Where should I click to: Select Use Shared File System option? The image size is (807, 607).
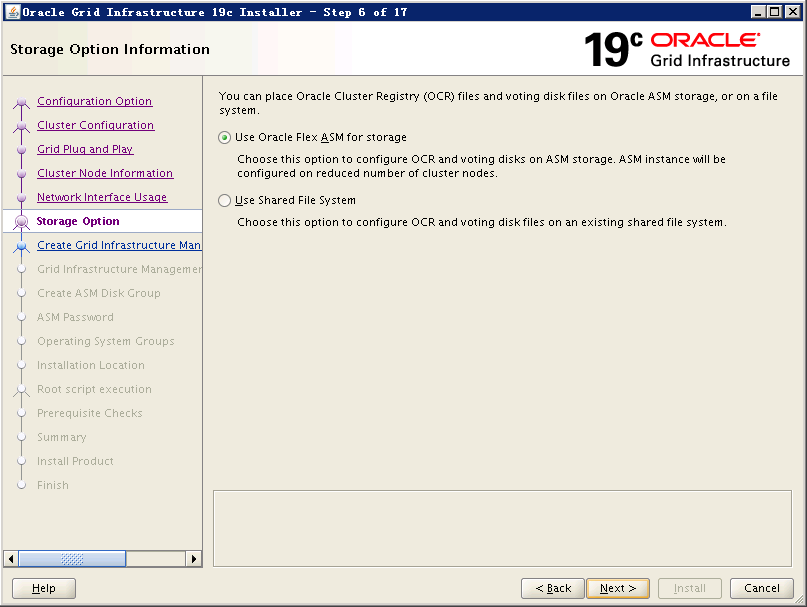[x=224, y=200]
